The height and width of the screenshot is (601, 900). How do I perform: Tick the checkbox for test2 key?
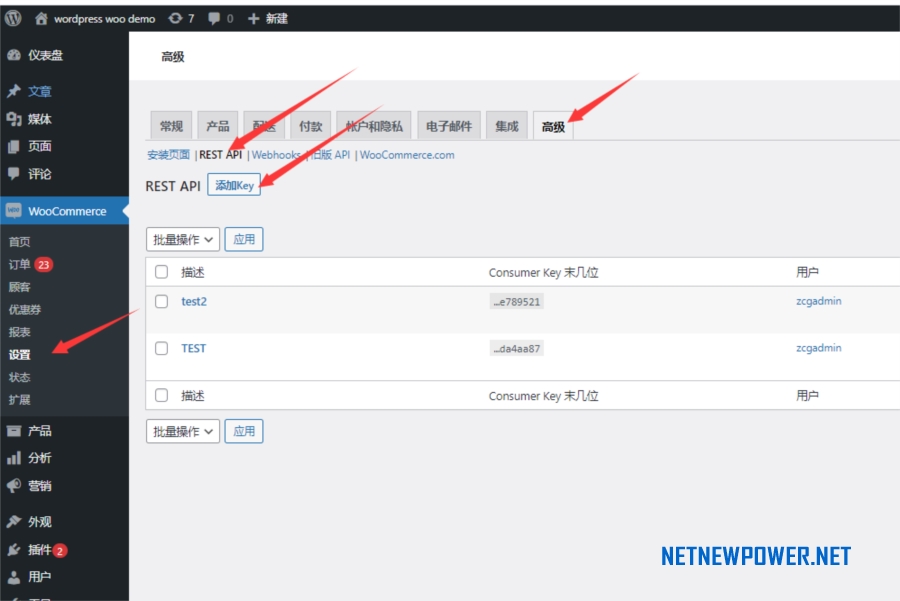pos(161,301)
